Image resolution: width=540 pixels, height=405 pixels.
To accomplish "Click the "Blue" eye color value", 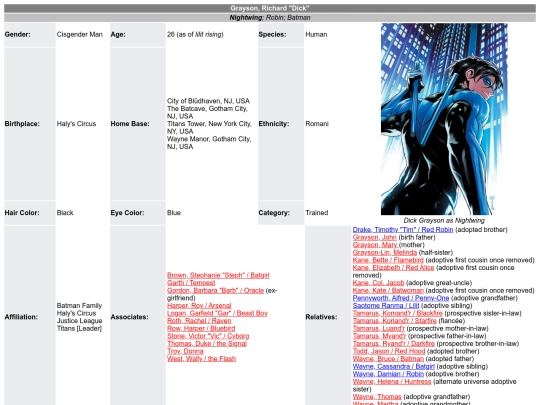I will tap(174, 212).
